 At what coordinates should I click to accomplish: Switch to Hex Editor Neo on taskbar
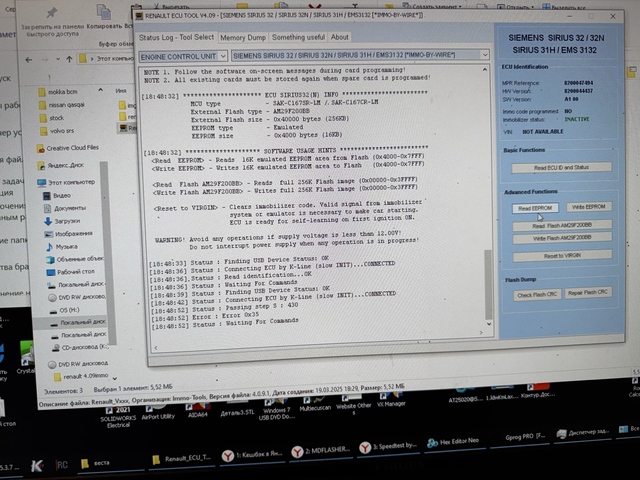pos(453,442)
